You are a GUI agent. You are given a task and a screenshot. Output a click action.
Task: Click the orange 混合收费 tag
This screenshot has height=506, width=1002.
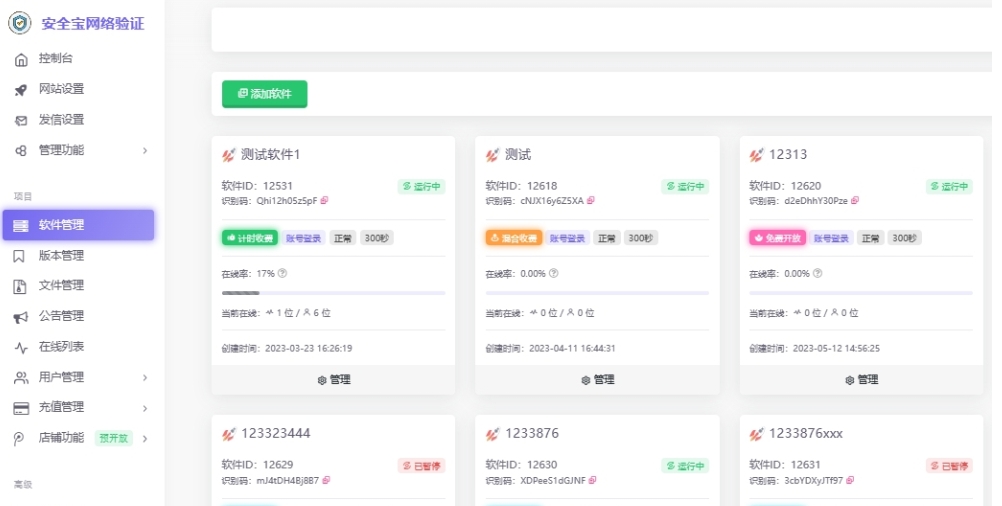(x=514, y=238)
